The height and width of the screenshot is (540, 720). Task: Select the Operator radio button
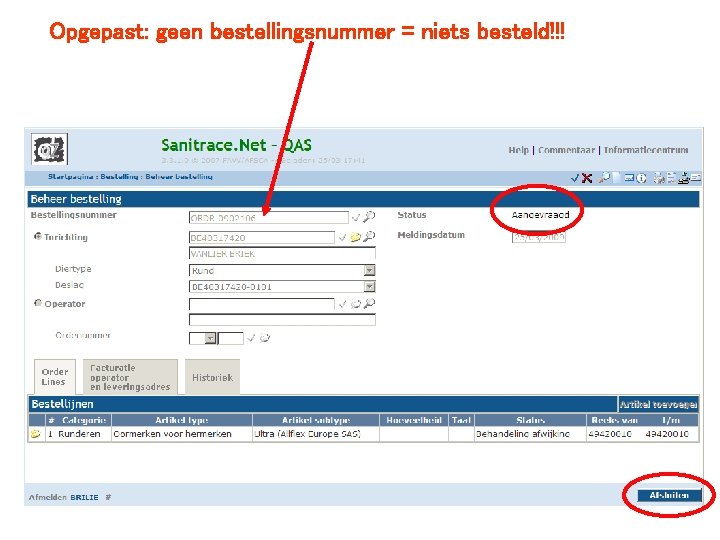click(38, 303)
